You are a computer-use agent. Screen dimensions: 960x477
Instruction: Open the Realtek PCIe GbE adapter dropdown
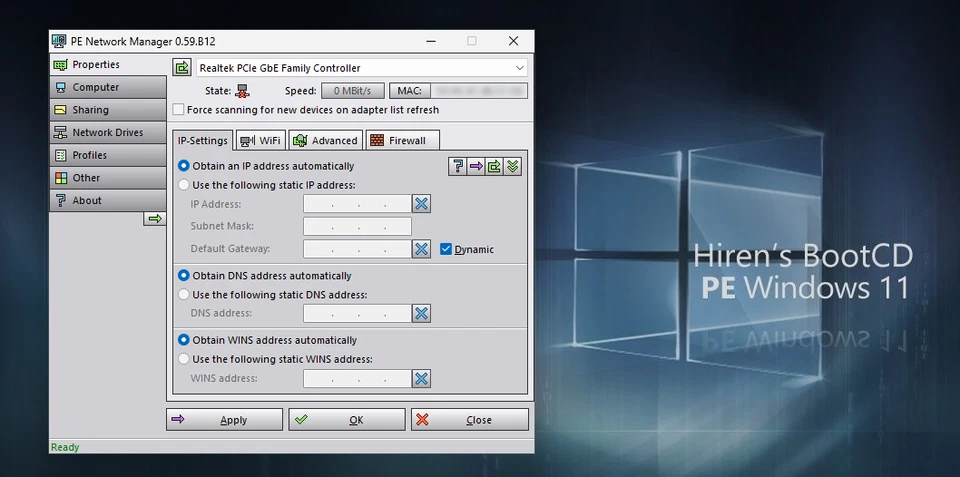pos(362,68)
